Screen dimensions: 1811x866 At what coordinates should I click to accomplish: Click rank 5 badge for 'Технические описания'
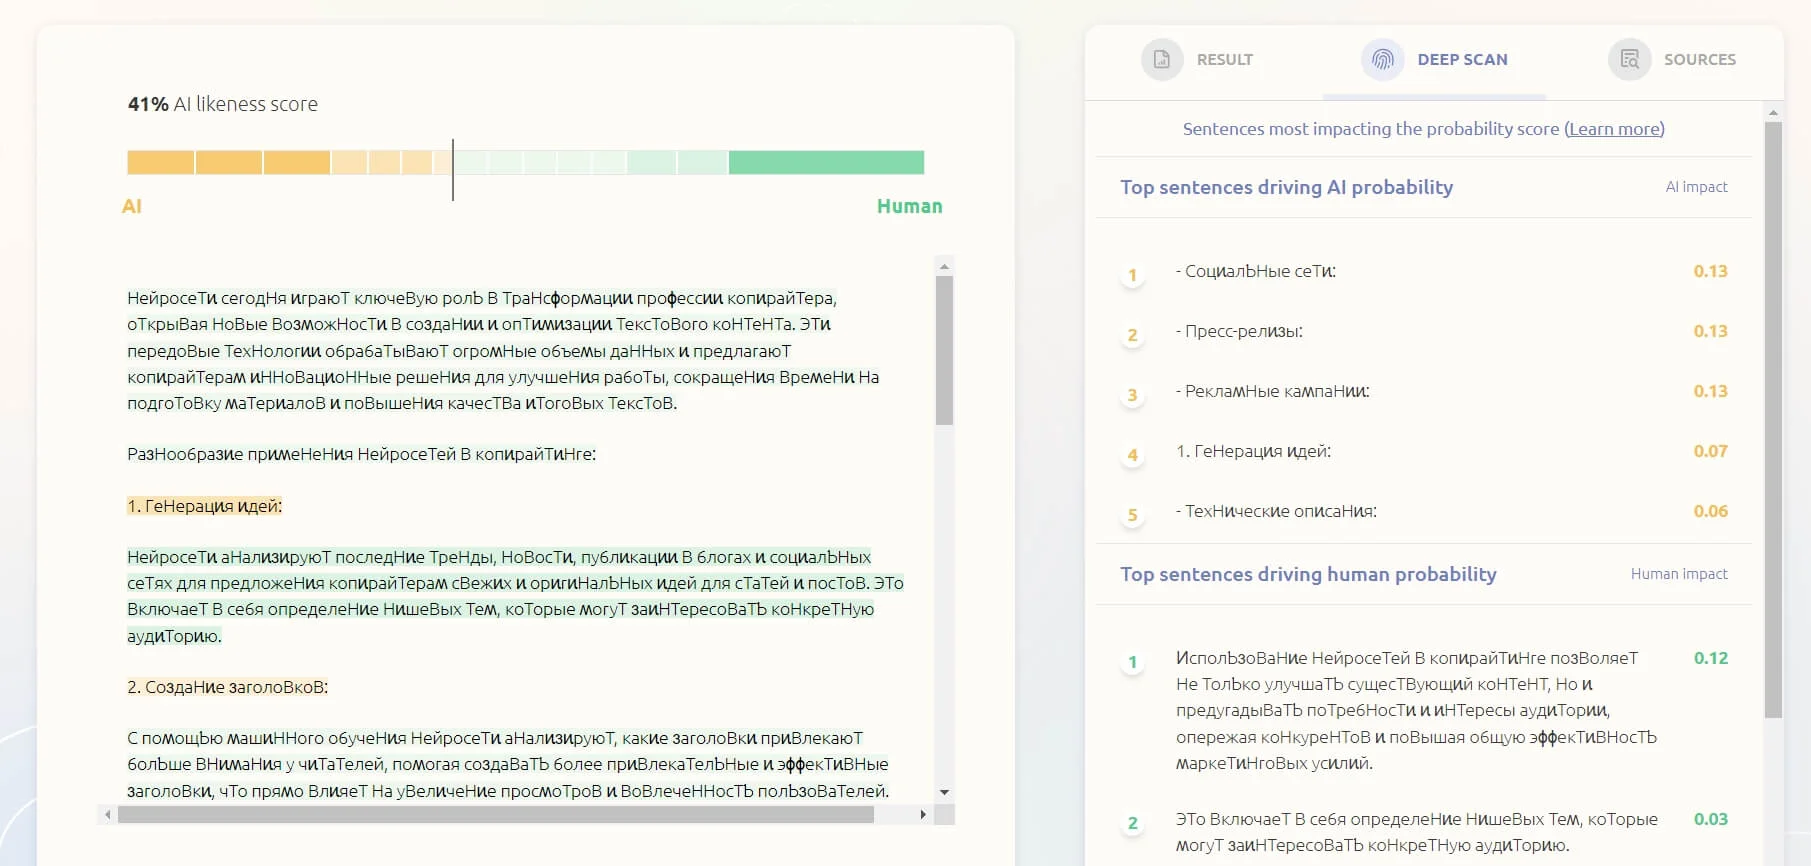click(x=1132, y=515)
